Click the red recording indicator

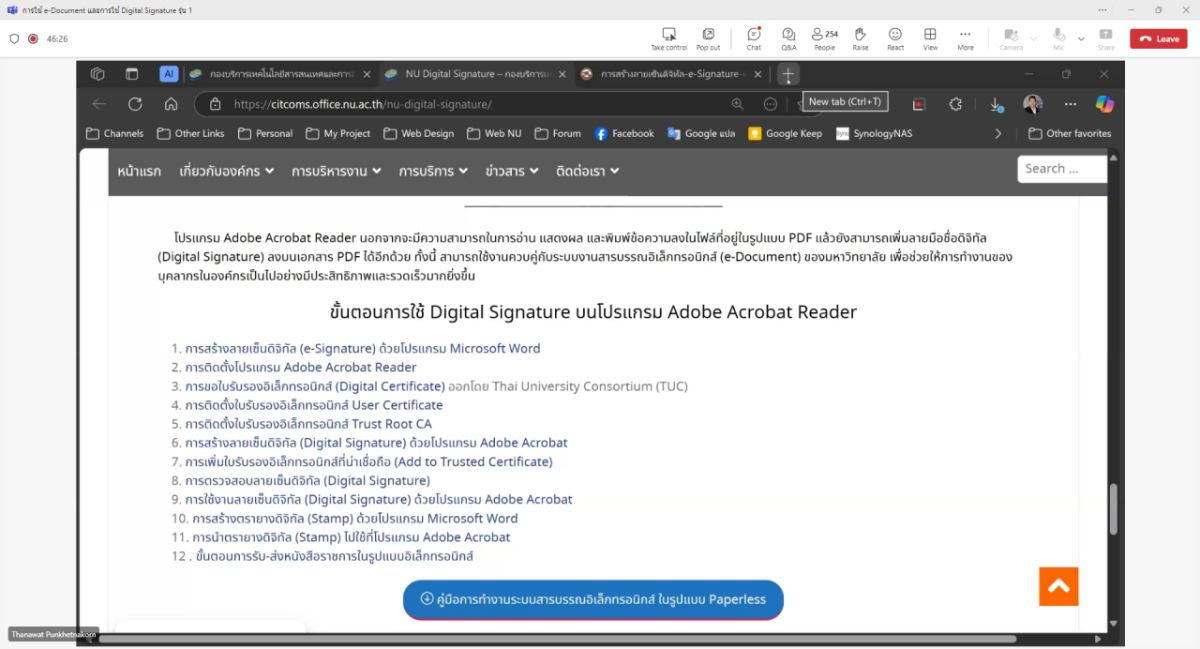33,39
